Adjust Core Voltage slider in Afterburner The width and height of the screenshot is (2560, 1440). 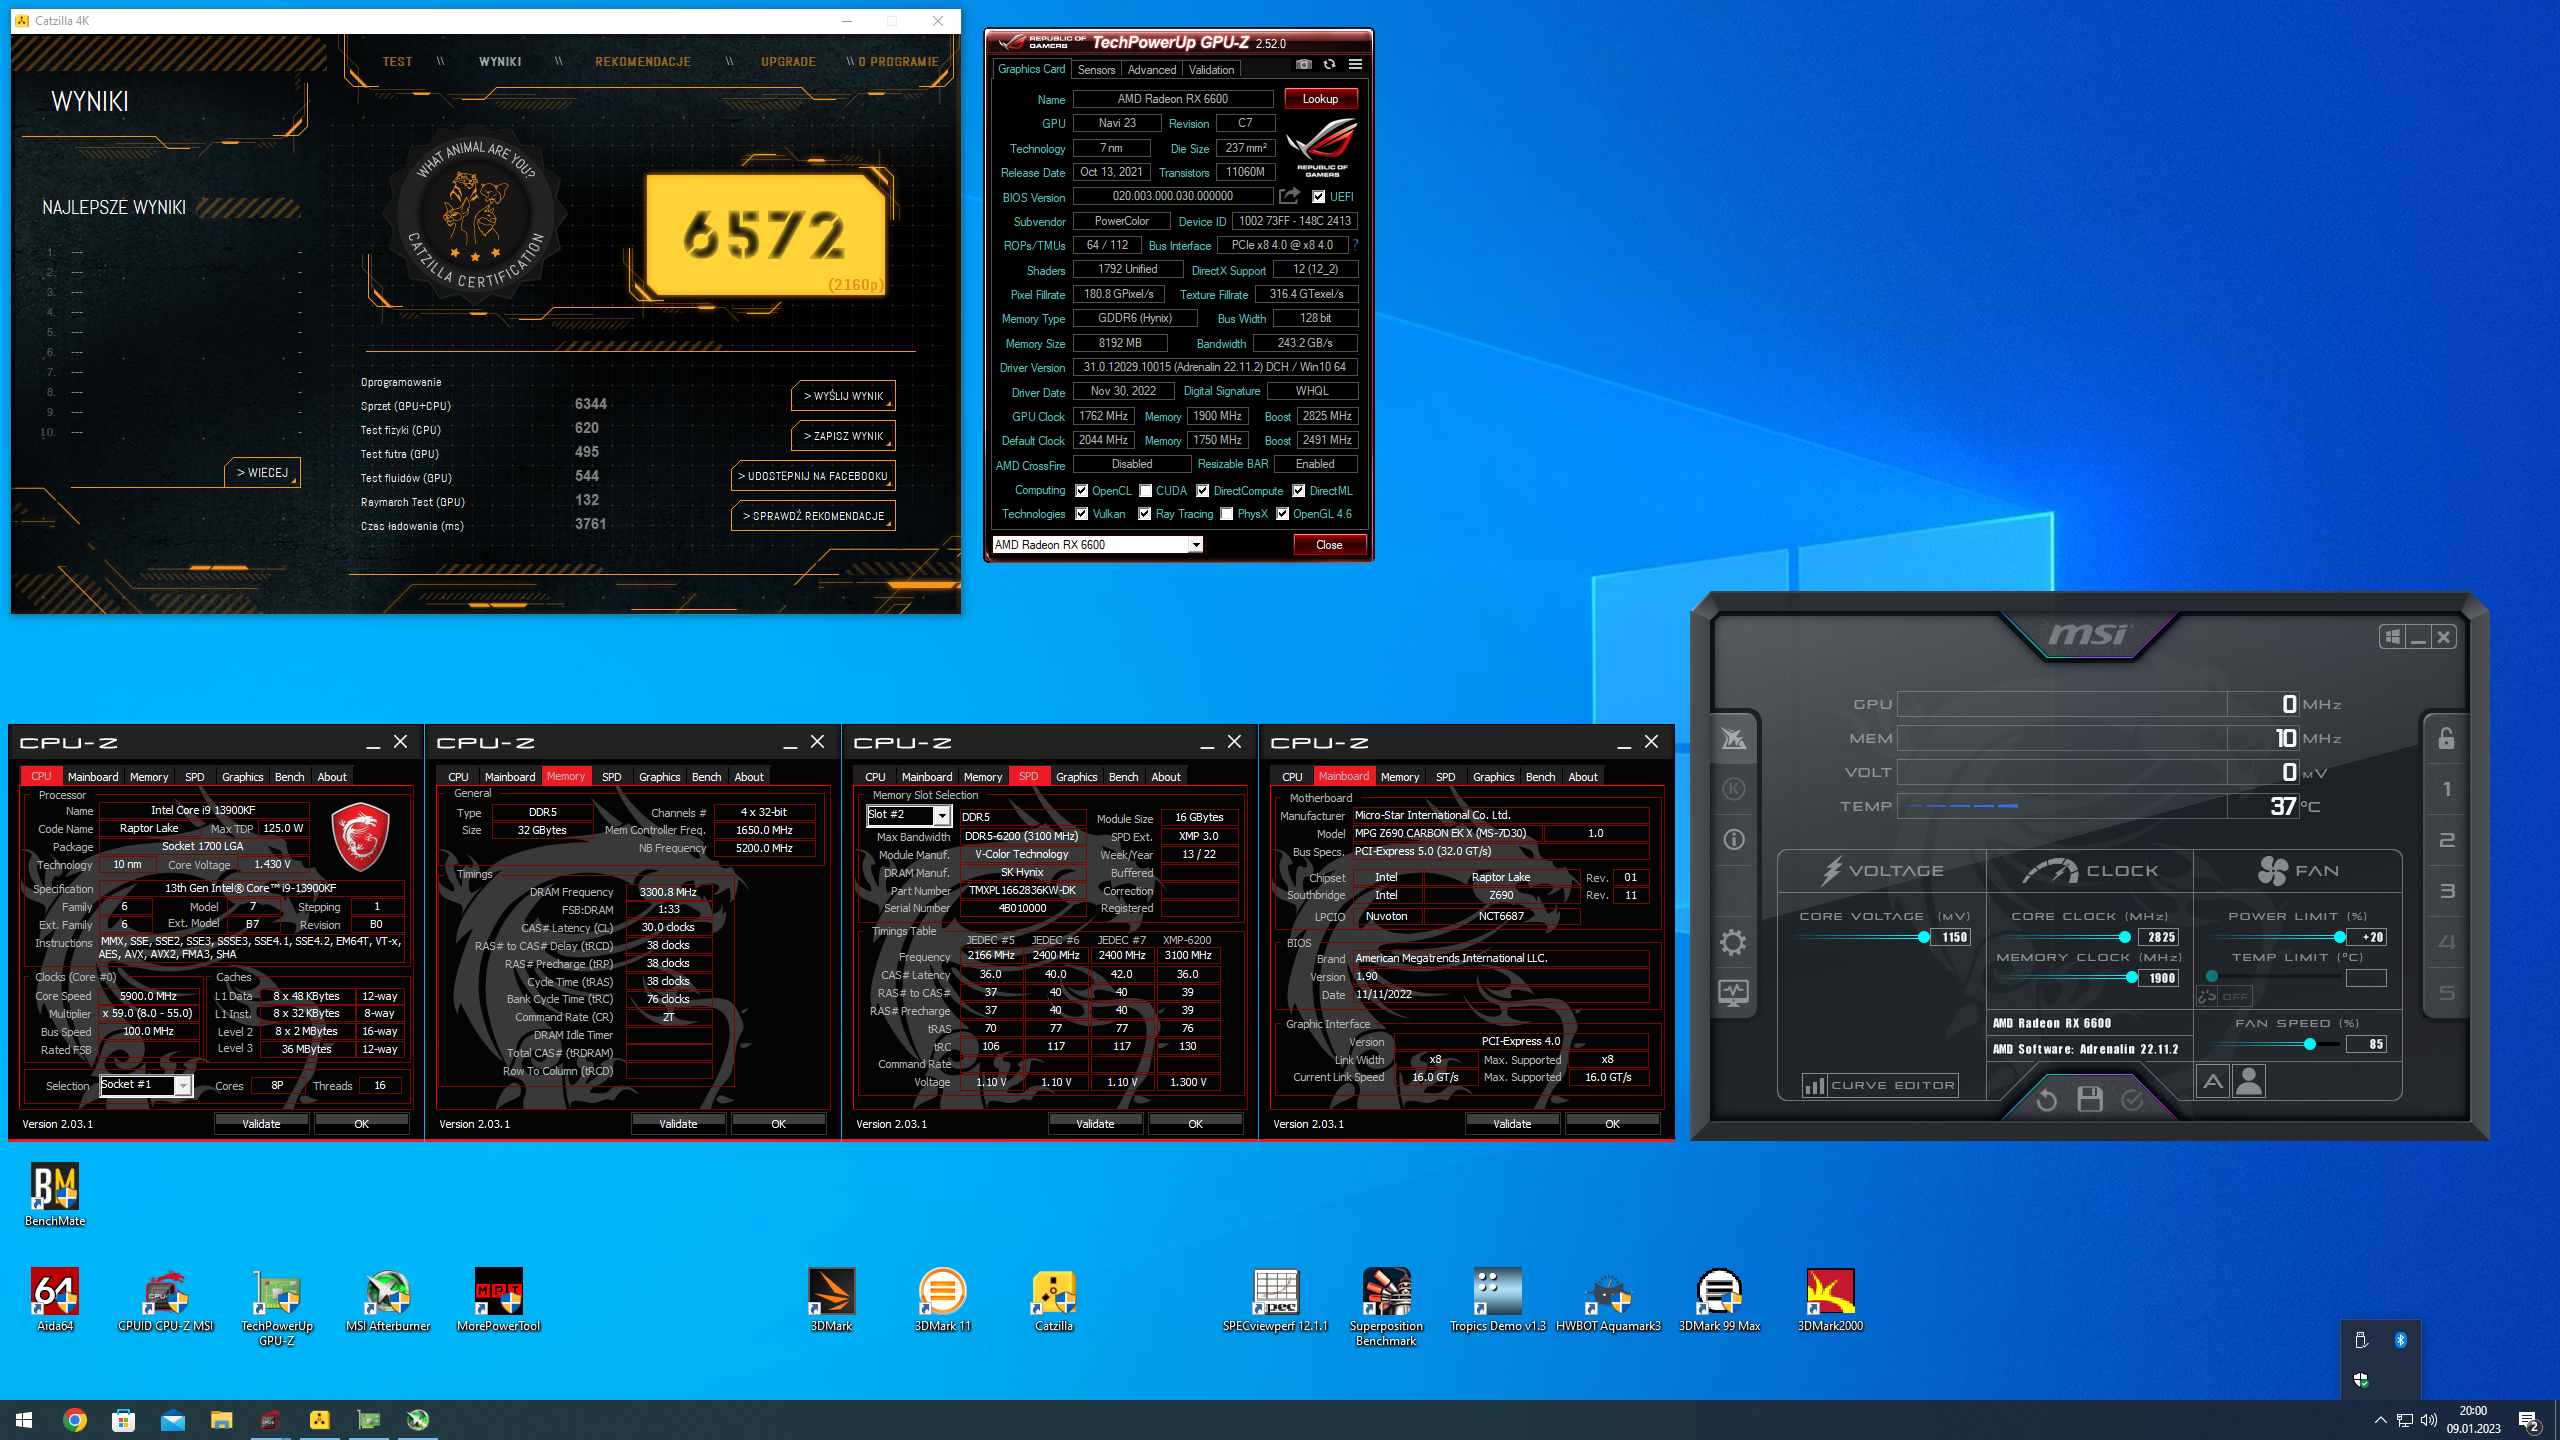click(x=1923, y=937)
